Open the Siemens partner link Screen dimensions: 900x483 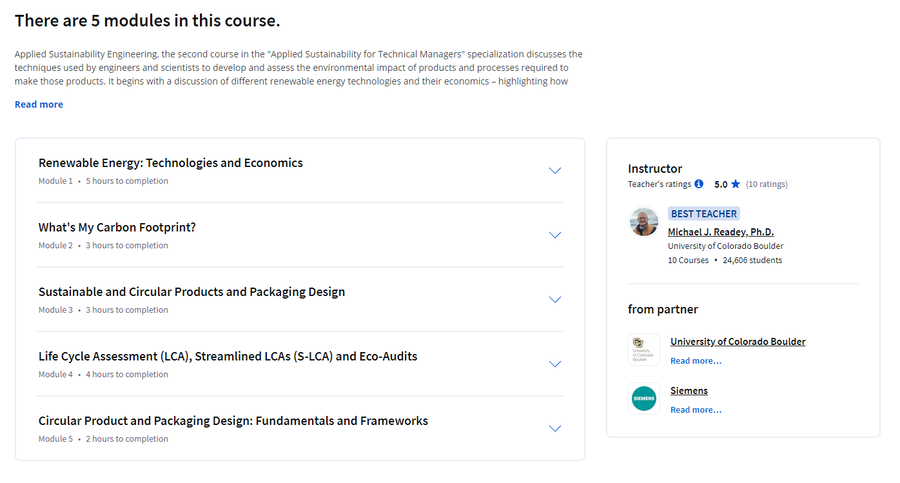pos(689,391)
